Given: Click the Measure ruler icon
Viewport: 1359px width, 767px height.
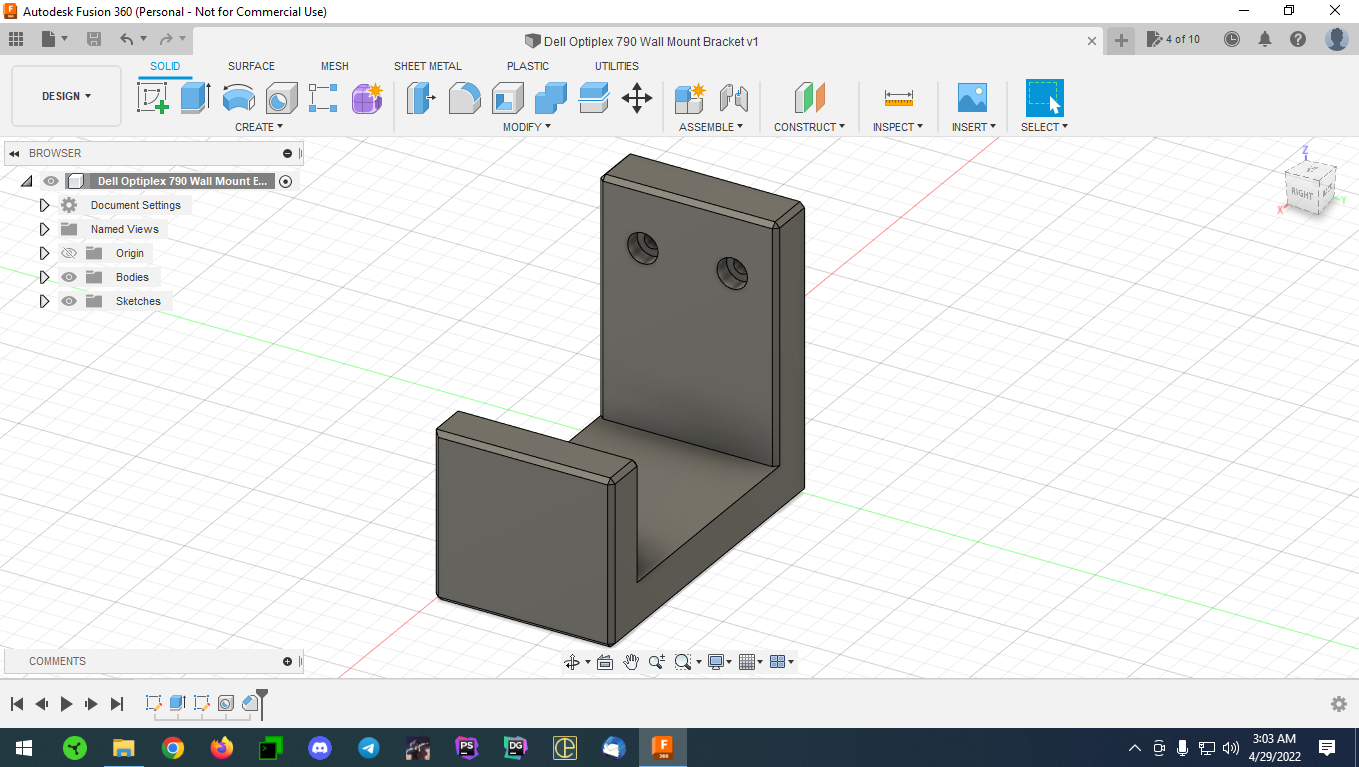Looking at the screenshot, I should point(899,97).
